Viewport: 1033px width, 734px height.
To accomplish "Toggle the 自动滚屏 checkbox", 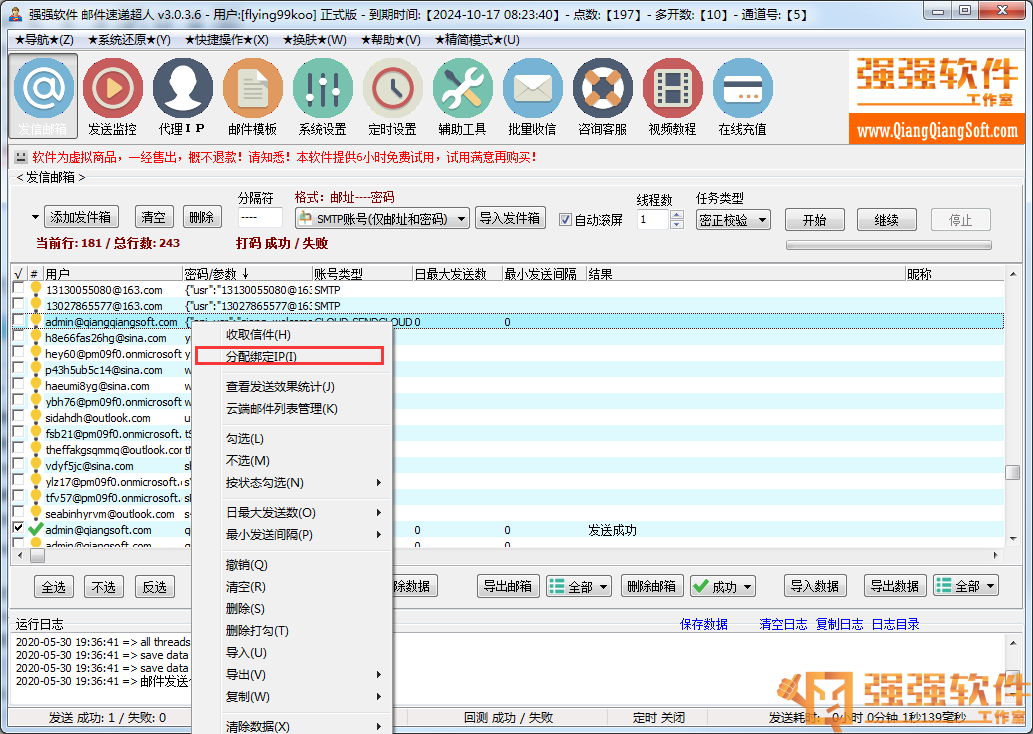I will [565, 220].
